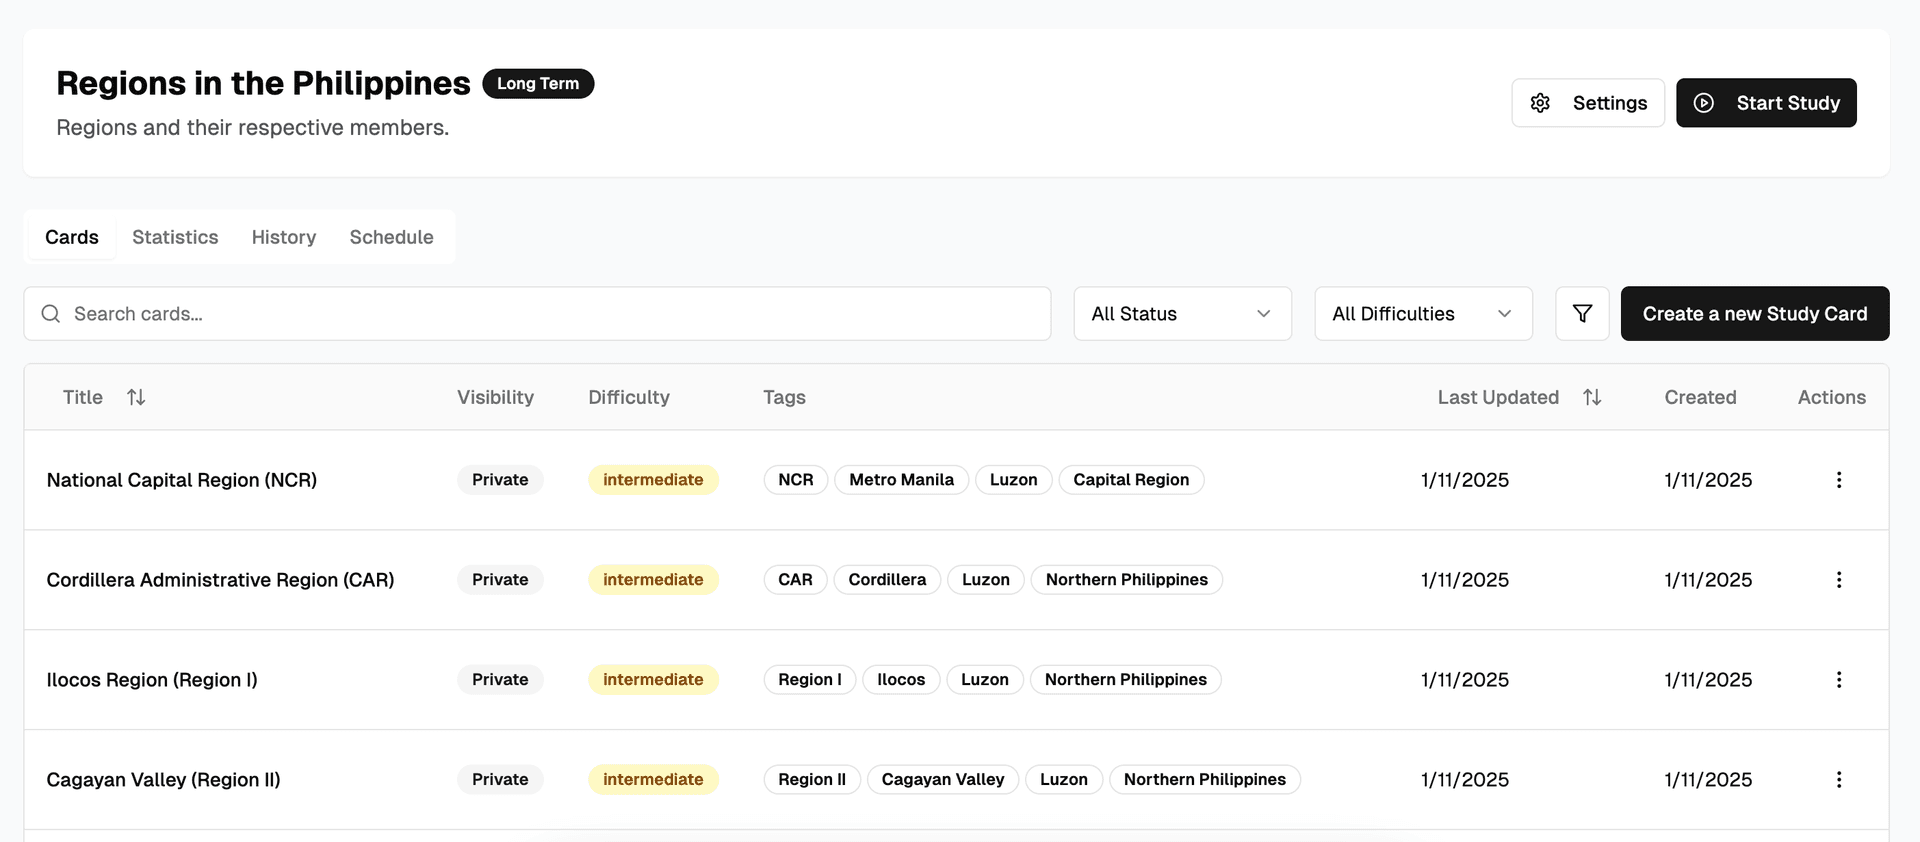Click the Tags column header
Screen dimensions: 1920x842
click(x=784, y=397)
